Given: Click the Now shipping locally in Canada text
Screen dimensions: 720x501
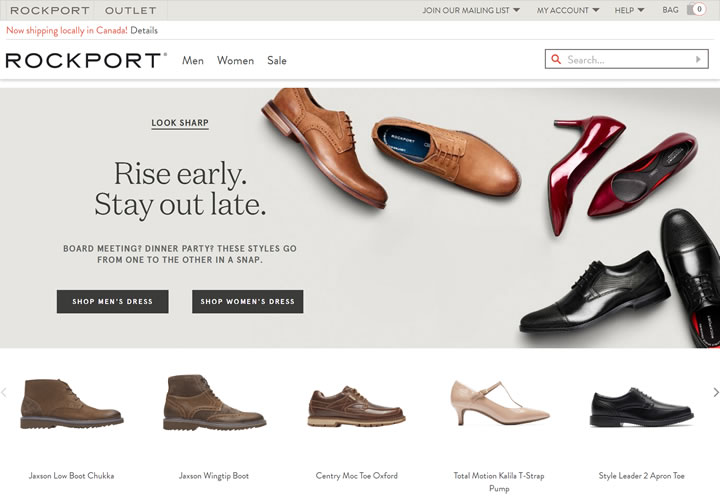Looking at the screenshot, I should [x=67, y=30].
